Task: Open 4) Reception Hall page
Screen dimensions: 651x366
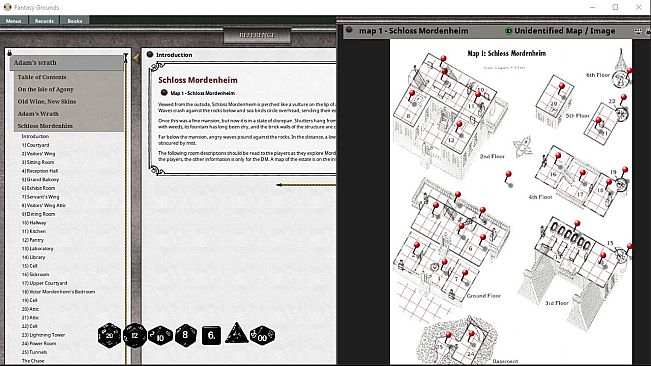Action: click(x=40, y=171)
